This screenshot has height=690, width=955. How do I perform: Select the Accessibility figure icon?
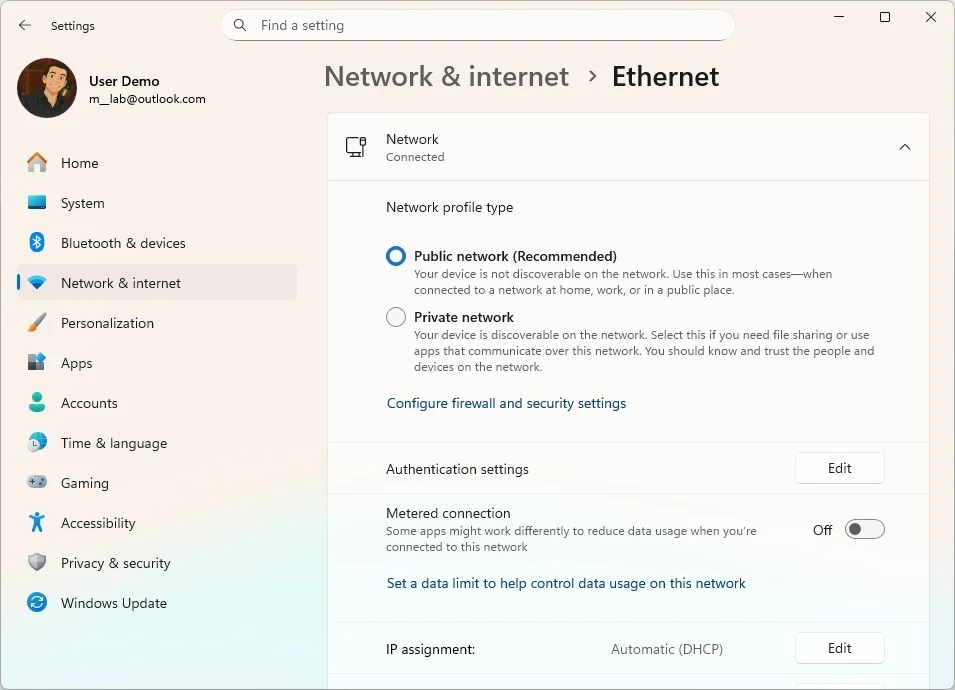[x=37, y=523]
